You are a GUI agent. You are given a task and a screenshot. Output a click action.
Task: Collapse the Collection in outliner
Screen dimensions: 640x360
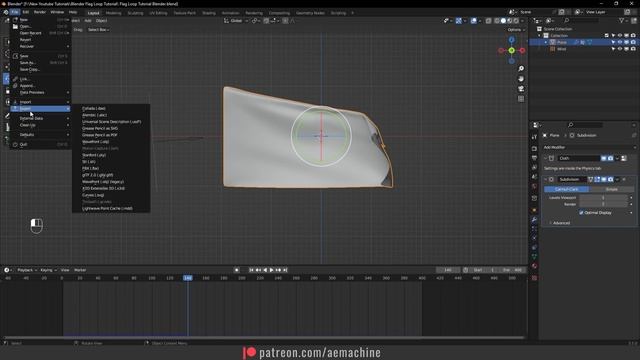tap(539, 36)
